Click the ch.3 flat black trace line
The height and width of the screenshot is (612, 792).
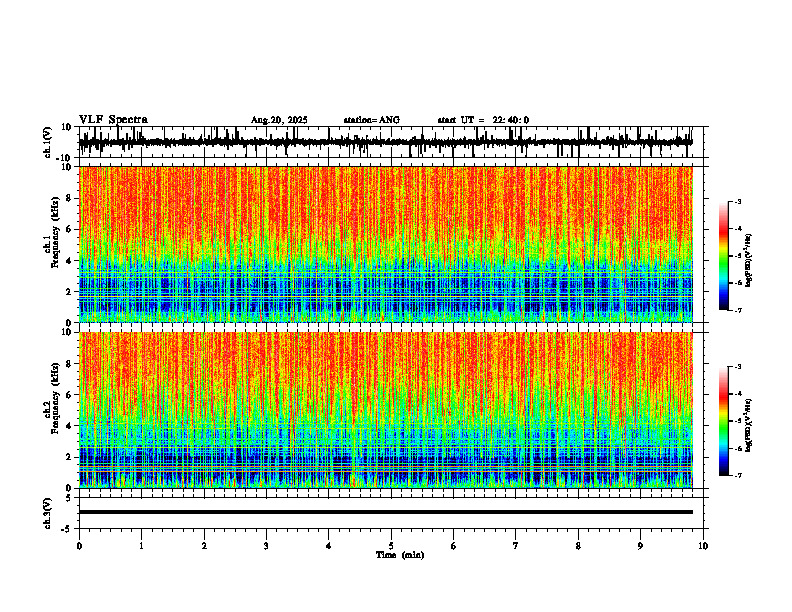tap(385, 512)
